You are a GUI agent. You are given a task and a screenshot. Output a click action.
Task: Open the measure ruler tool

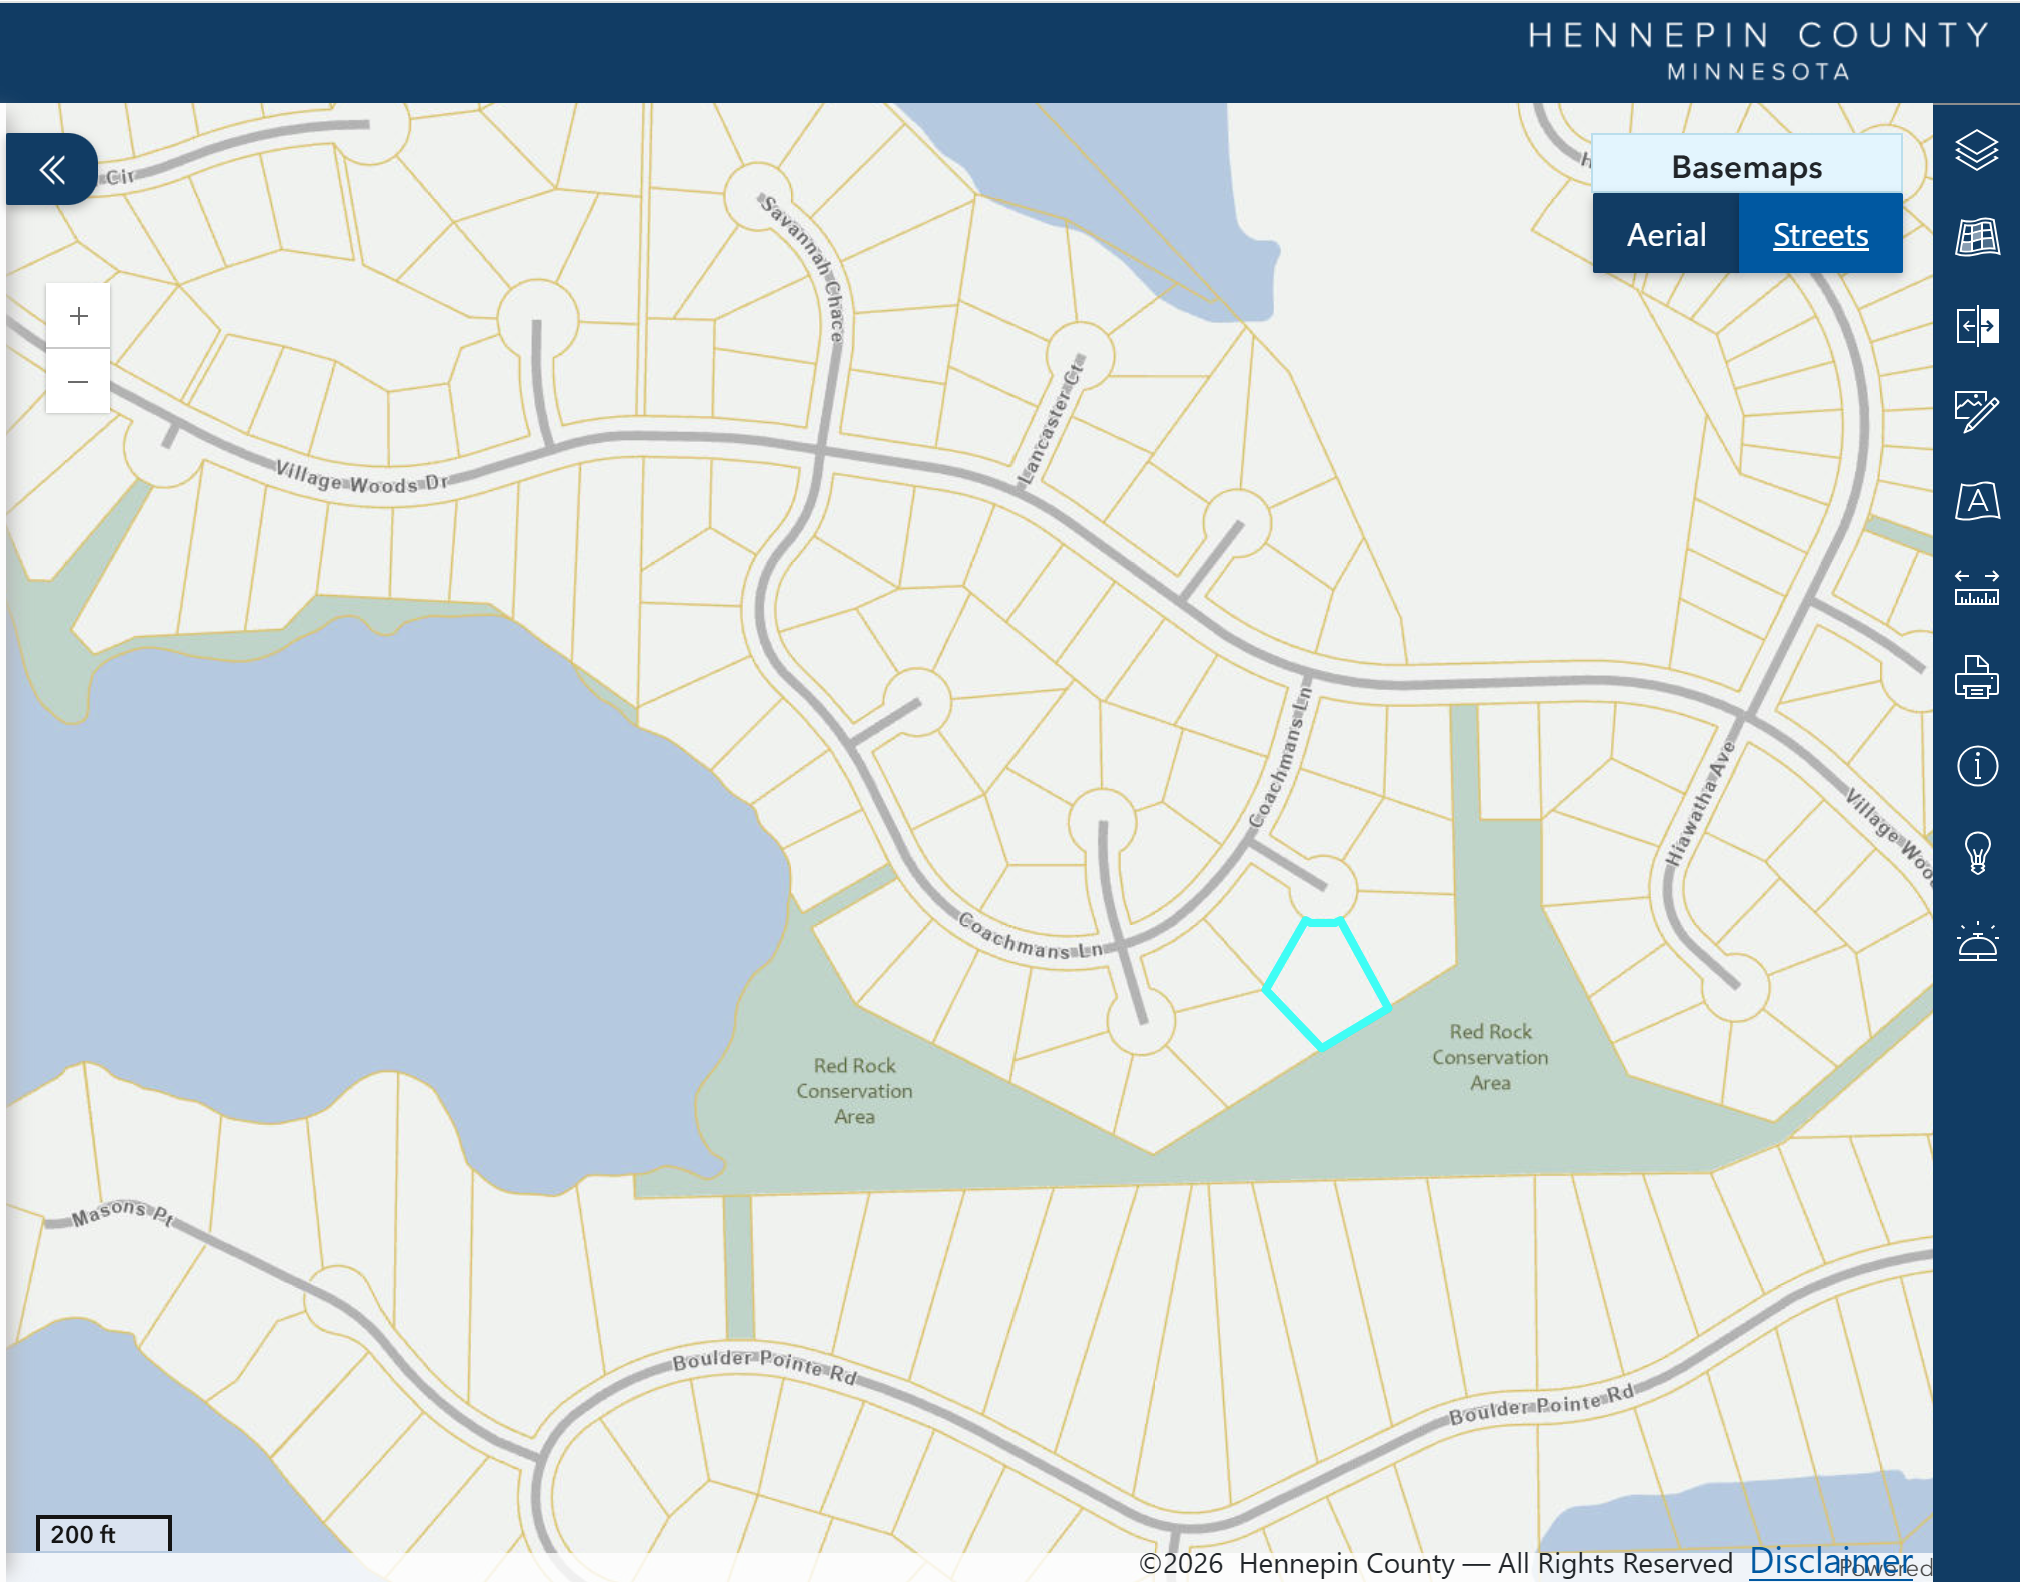click(1977, 588)
